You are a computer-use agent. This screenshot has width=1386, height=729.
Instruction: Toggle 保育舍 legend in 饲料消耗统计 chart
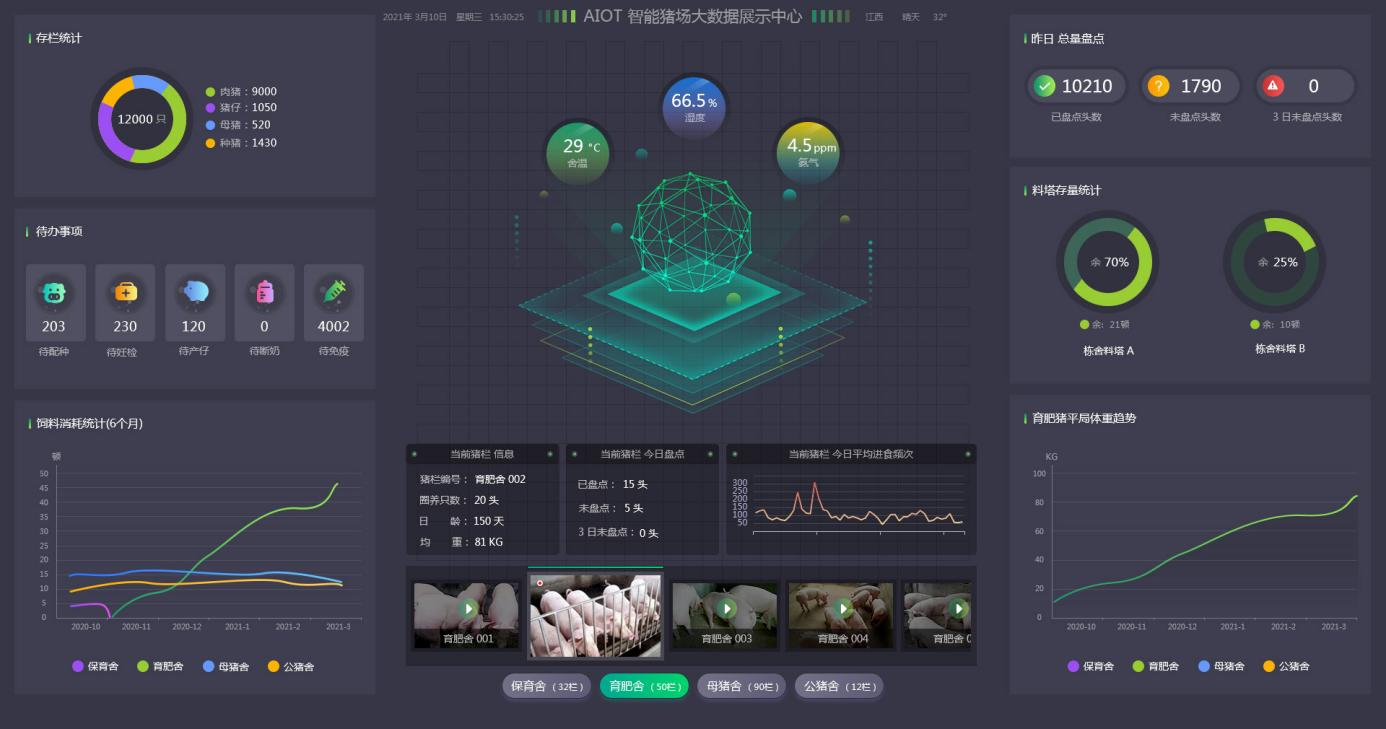point(95,666)
